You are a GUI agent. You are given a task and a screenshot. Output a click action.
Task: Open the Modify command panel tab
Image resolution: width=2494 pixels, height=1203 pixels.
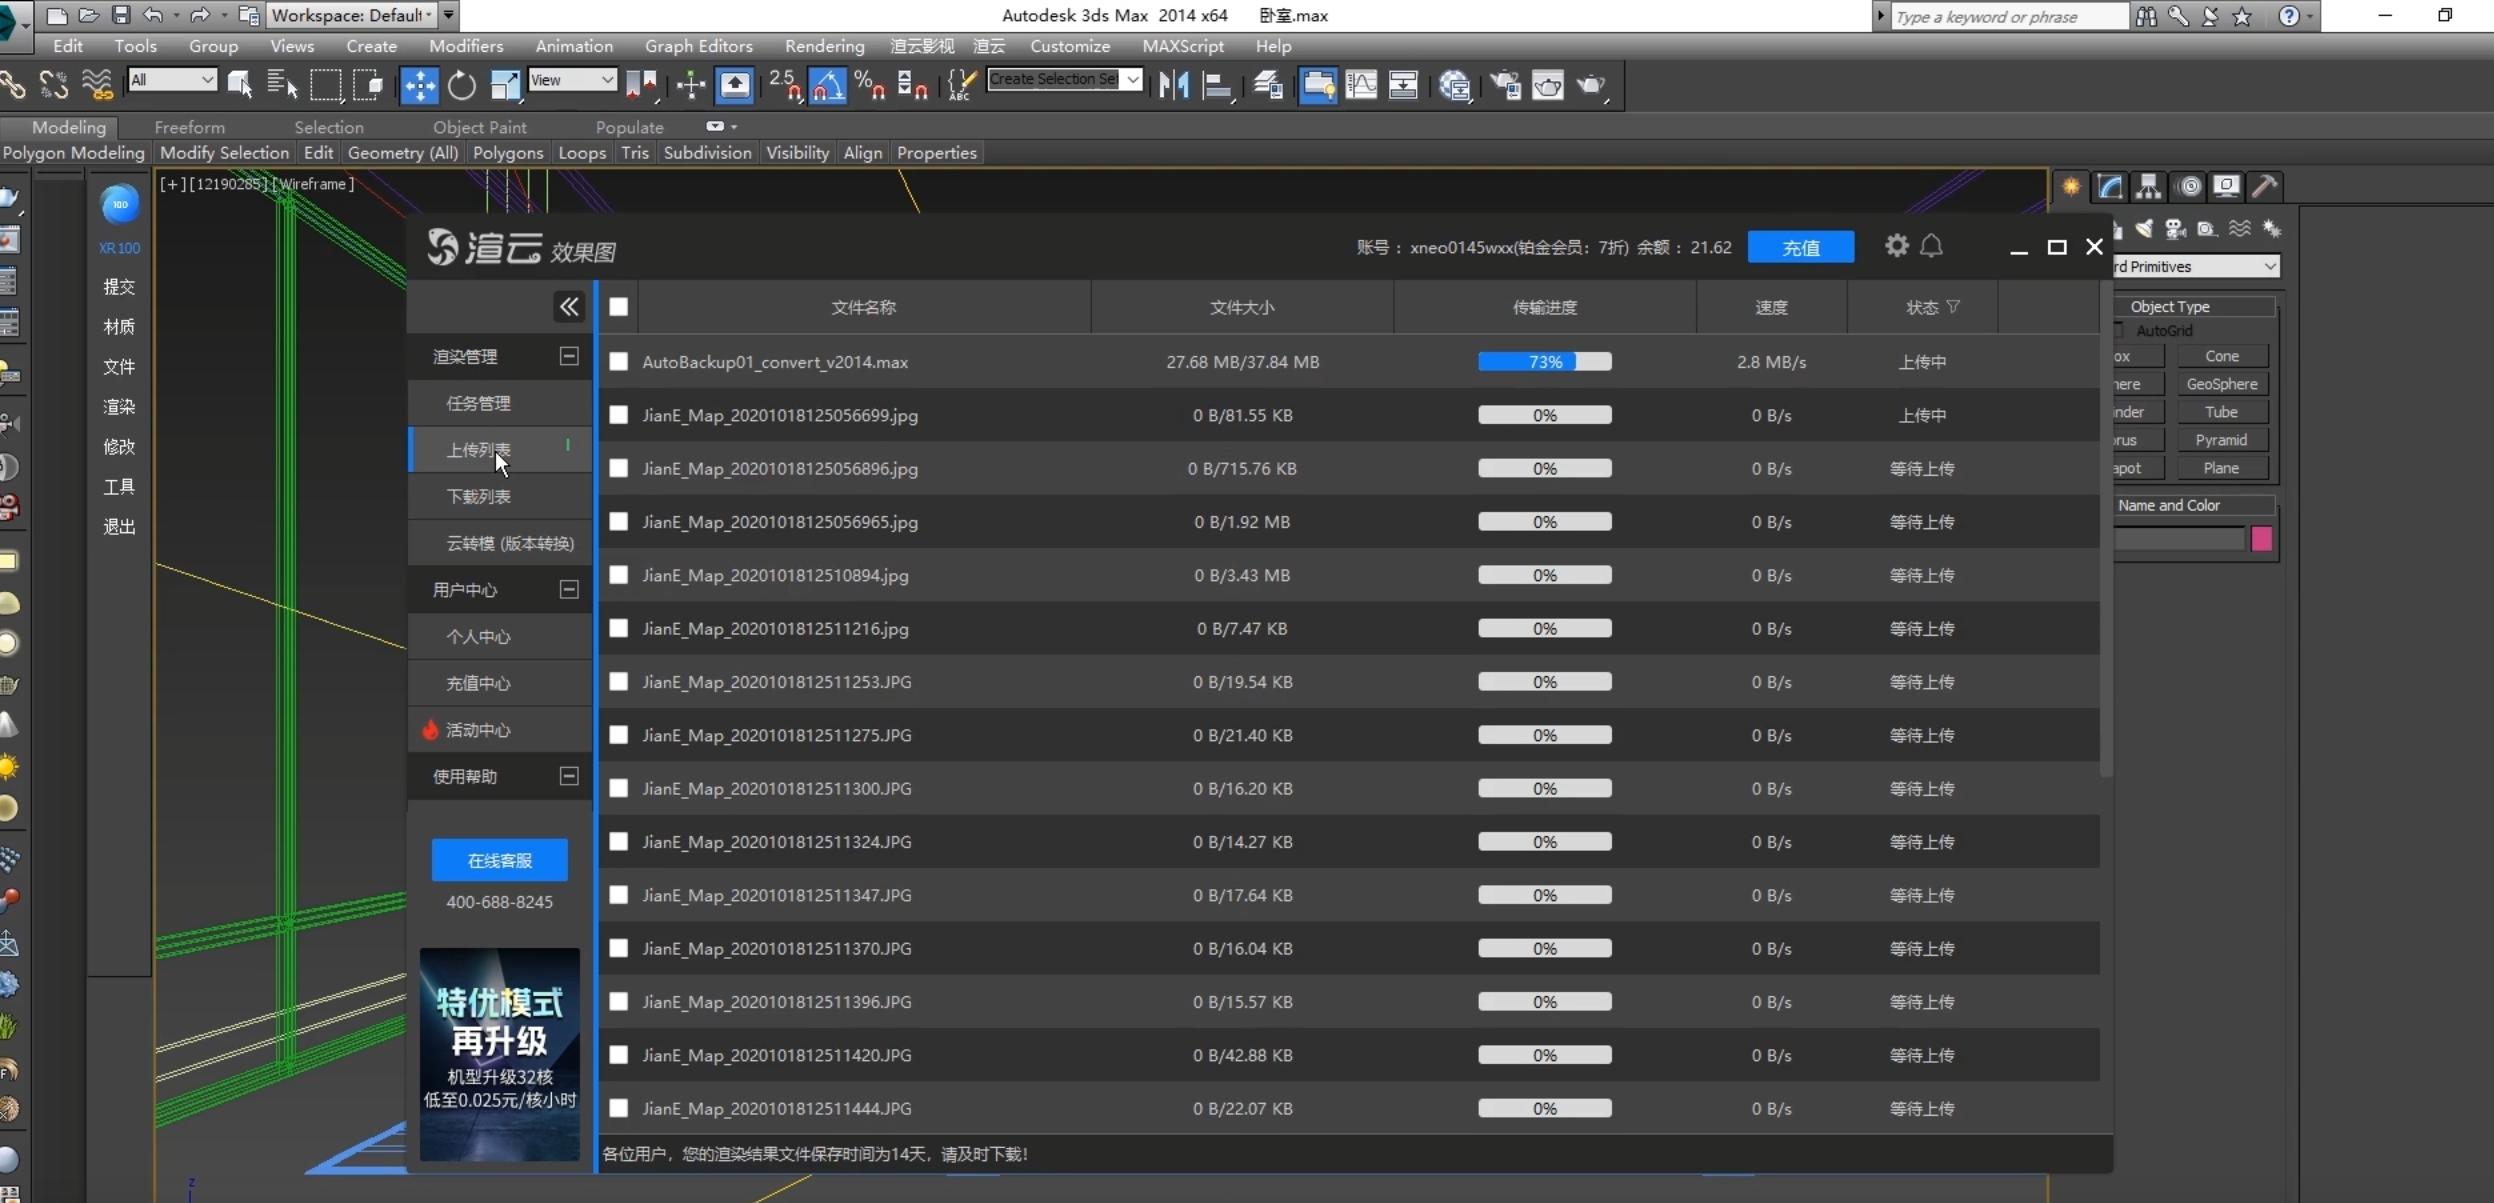click(2109, 187)
